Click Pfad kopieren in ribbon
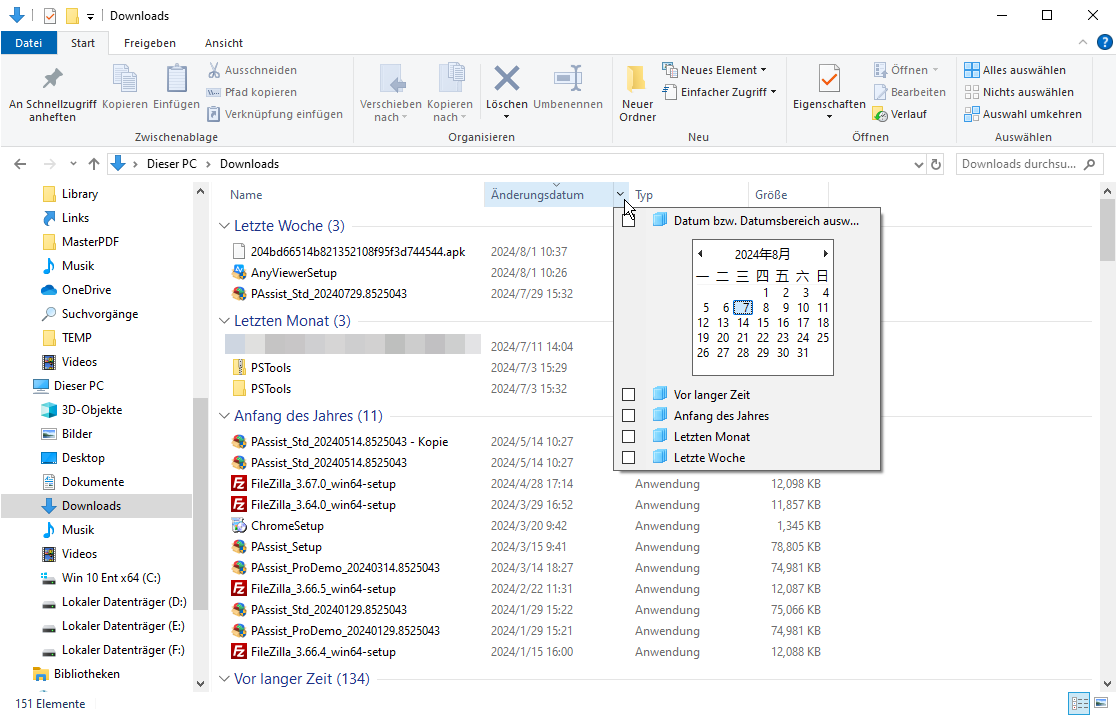Viewport: 1117px width, 716px height. (252, 92)
